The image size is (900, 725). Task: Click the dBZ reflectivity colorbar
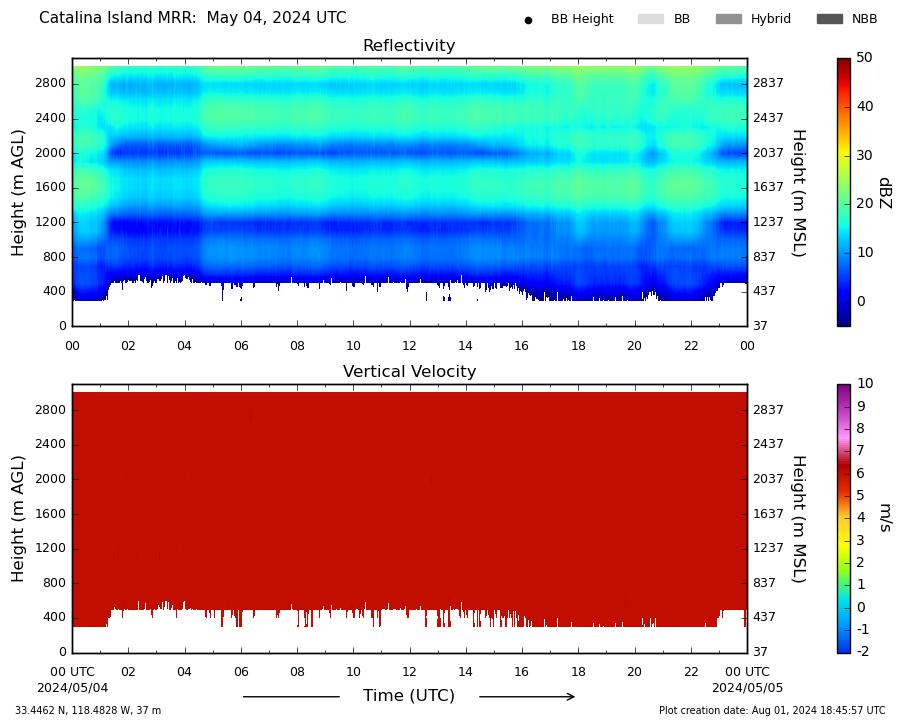(x=843, y=192)
